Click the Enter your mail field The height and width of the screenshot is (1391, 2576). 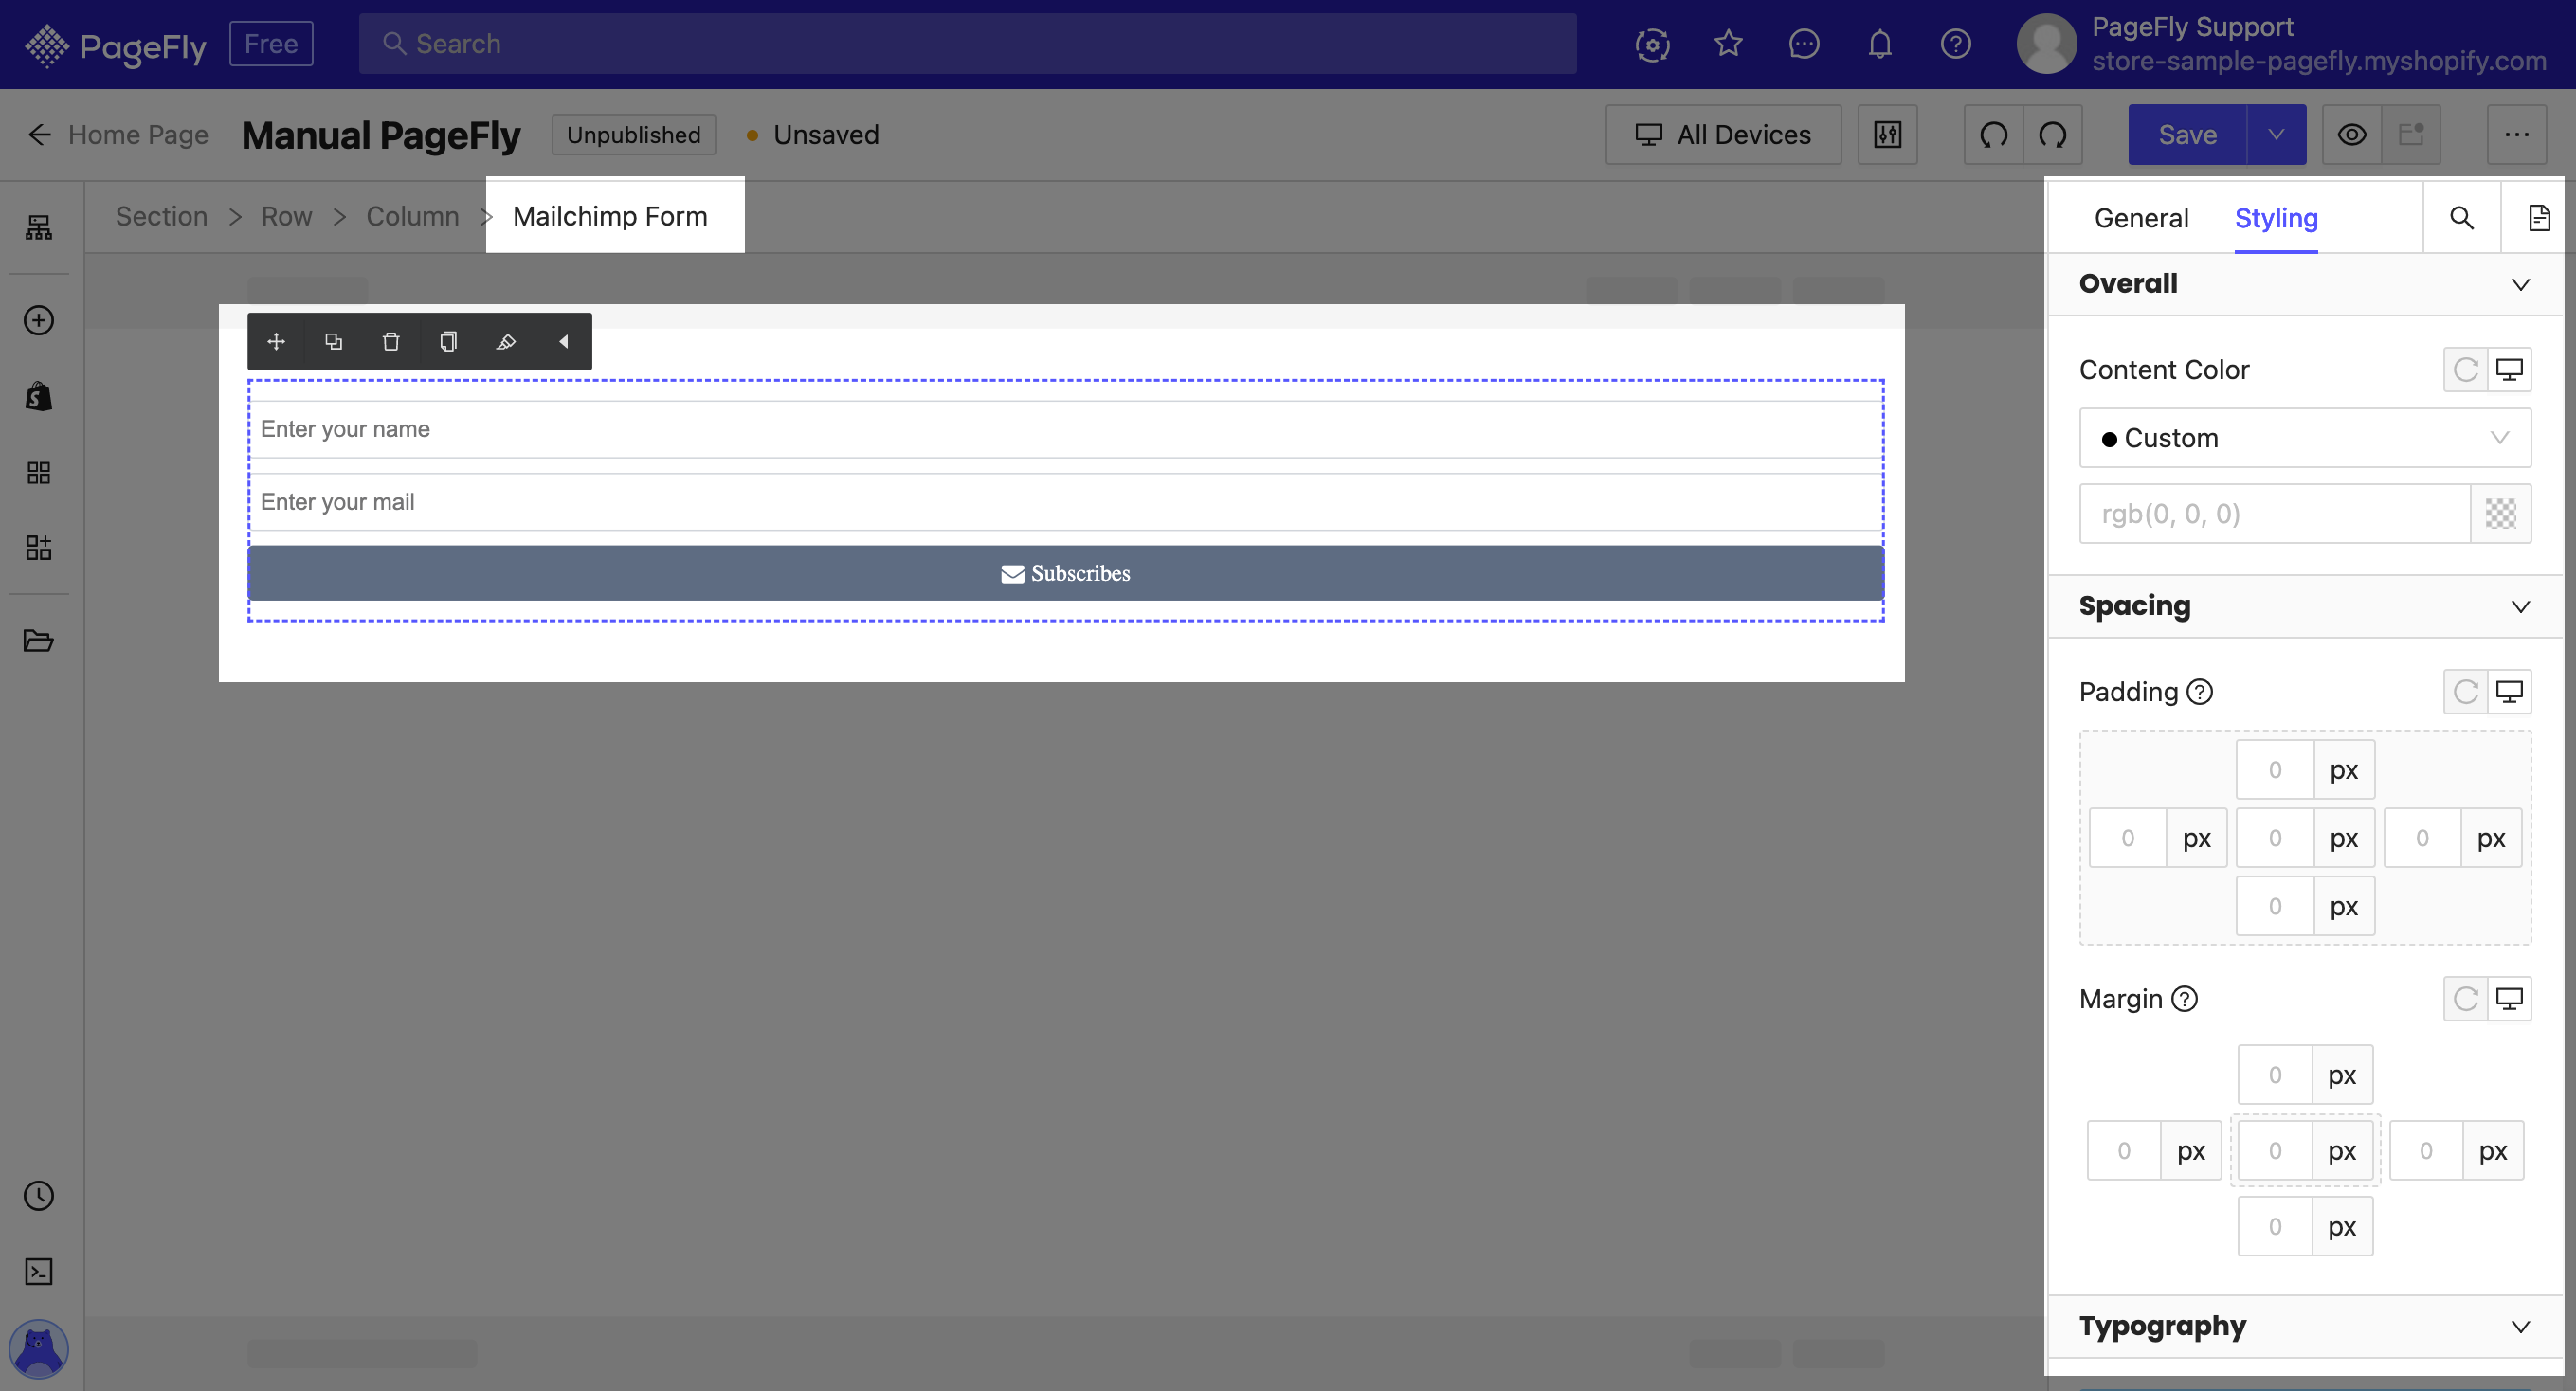[1065, 502]
